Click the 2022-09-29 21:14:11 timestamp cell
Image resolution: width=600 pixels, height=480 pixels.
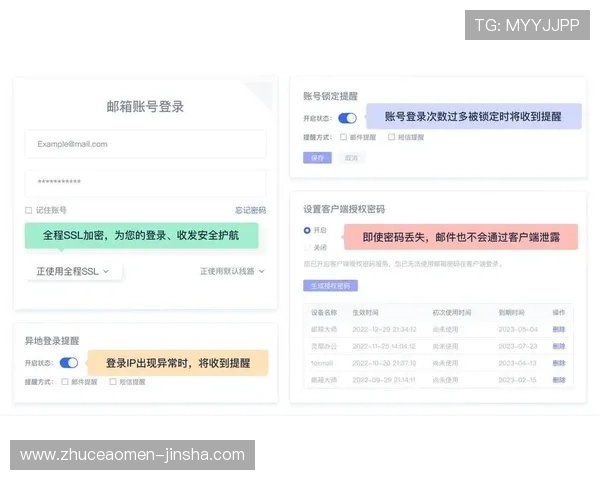pos(384,380)
